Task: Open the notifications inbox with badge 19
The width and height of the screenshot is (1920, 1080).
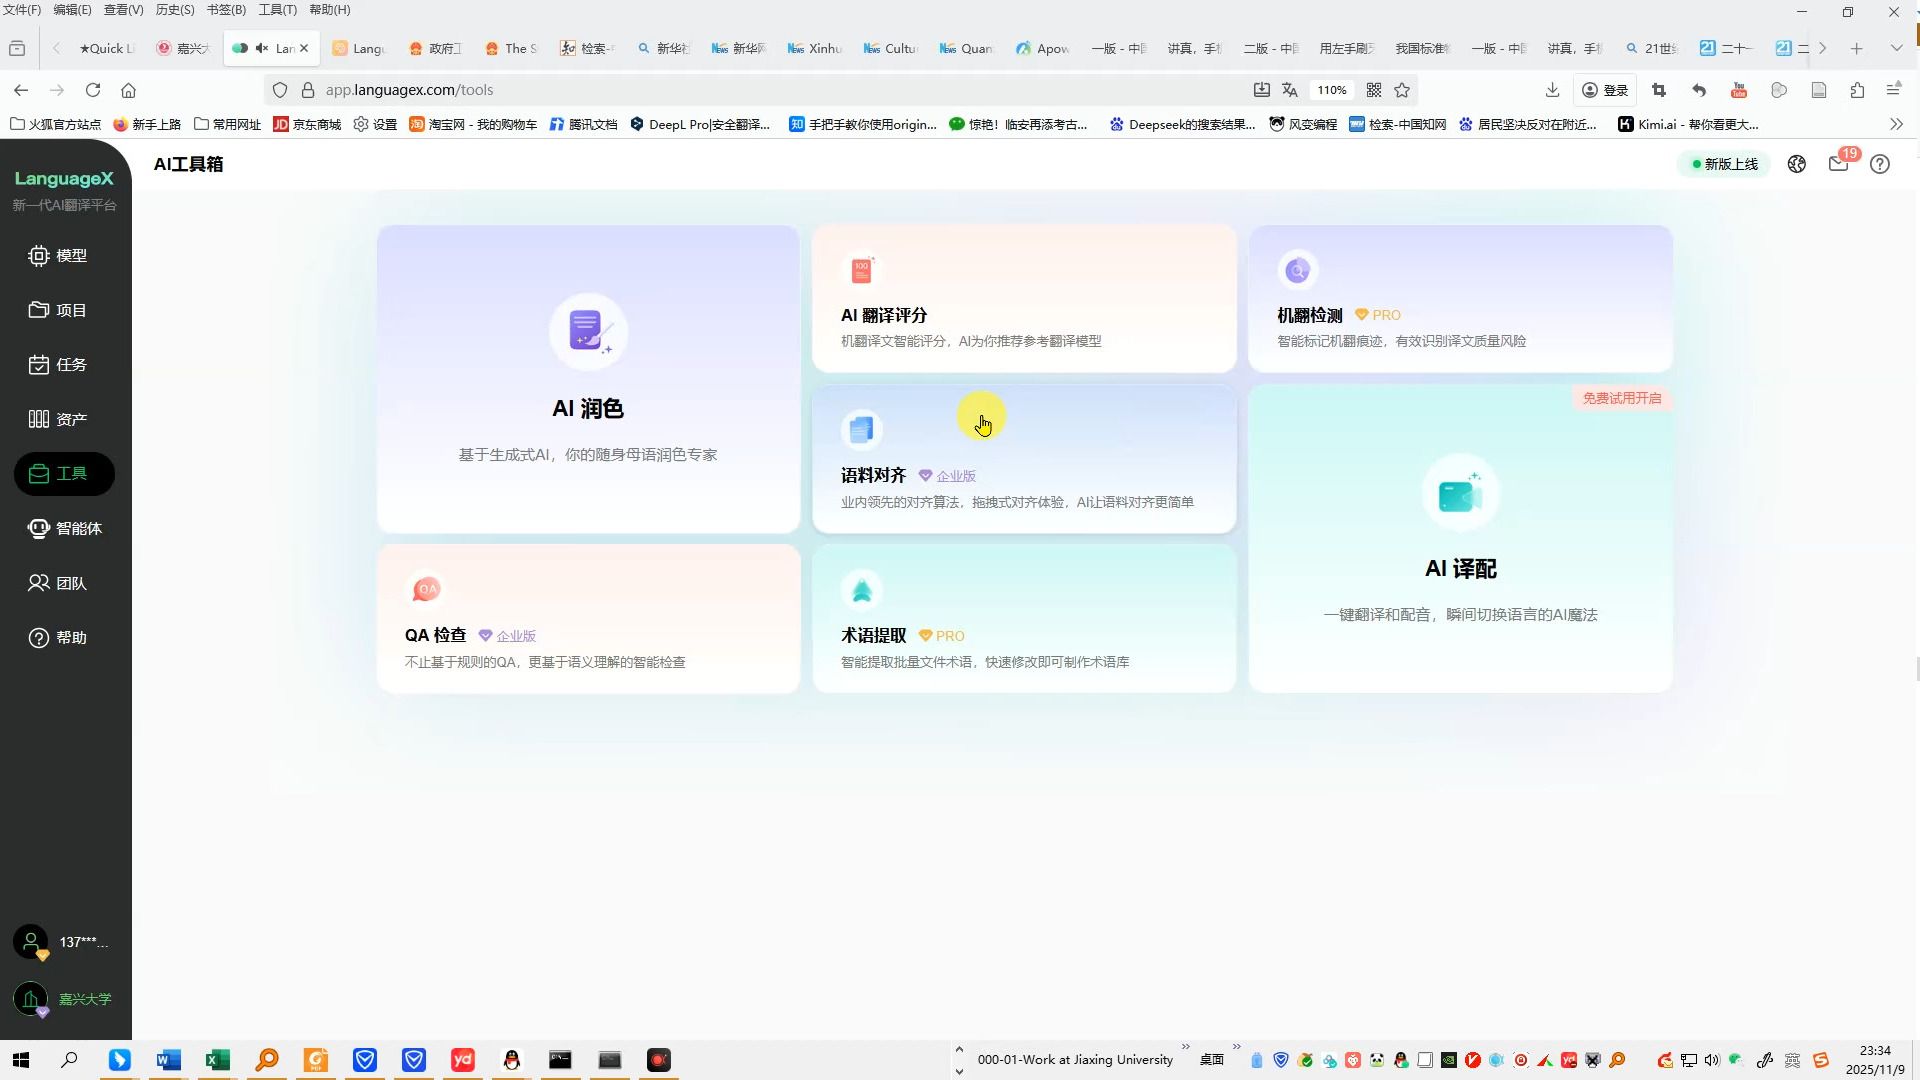Action: click(1838, 164)
